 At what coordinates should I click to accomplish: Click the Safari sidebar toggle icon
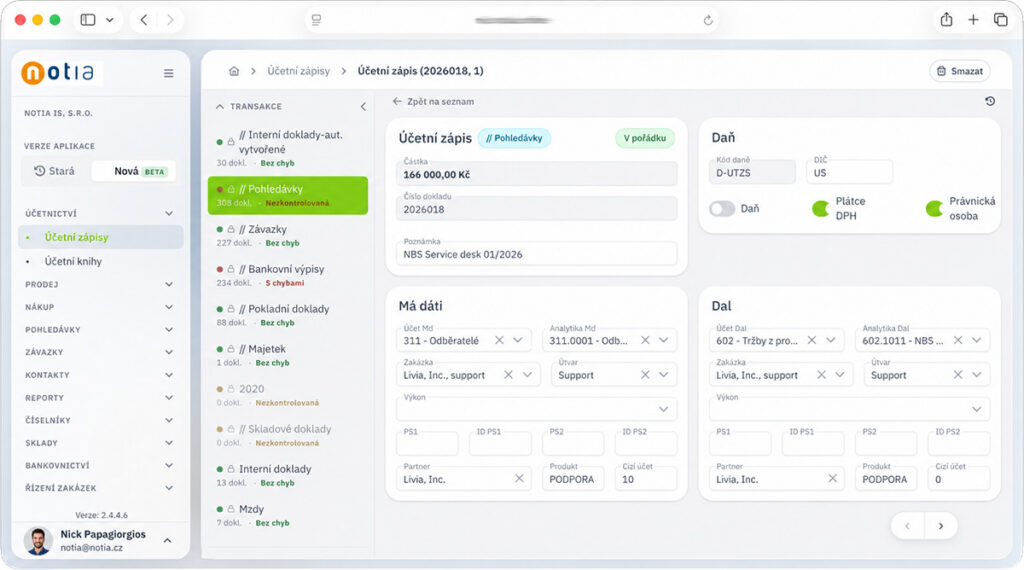[x=88, y=20]
